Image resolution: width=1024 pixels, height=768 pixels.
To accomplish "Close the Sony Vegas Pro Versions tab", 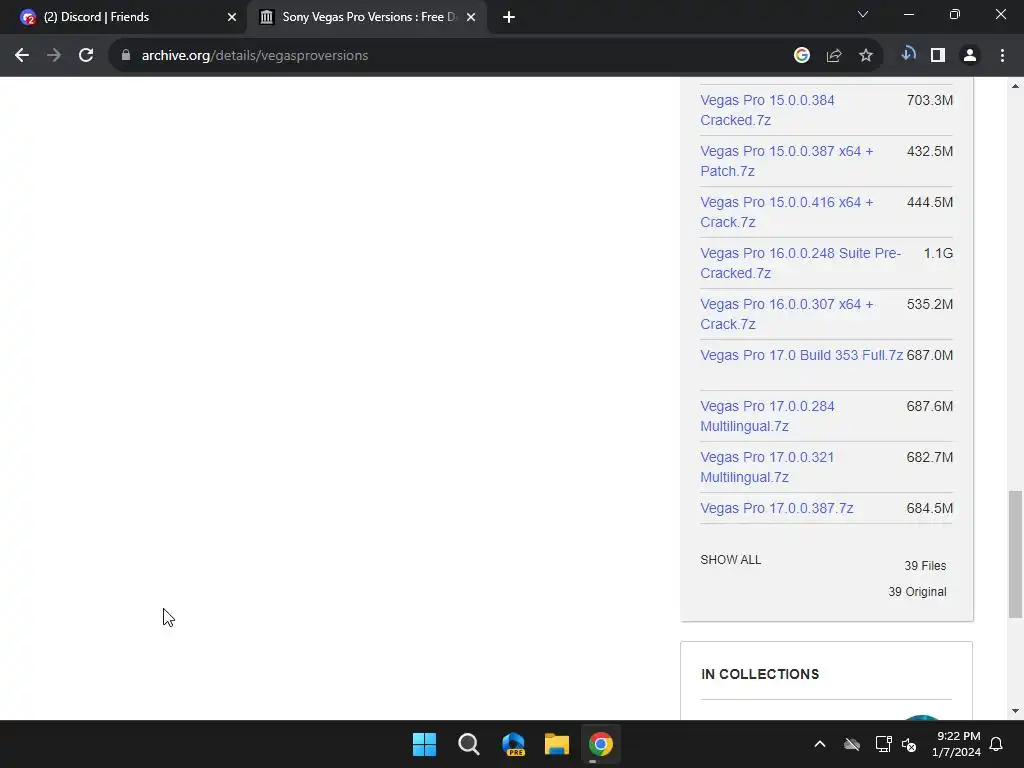I will point(471,17).
